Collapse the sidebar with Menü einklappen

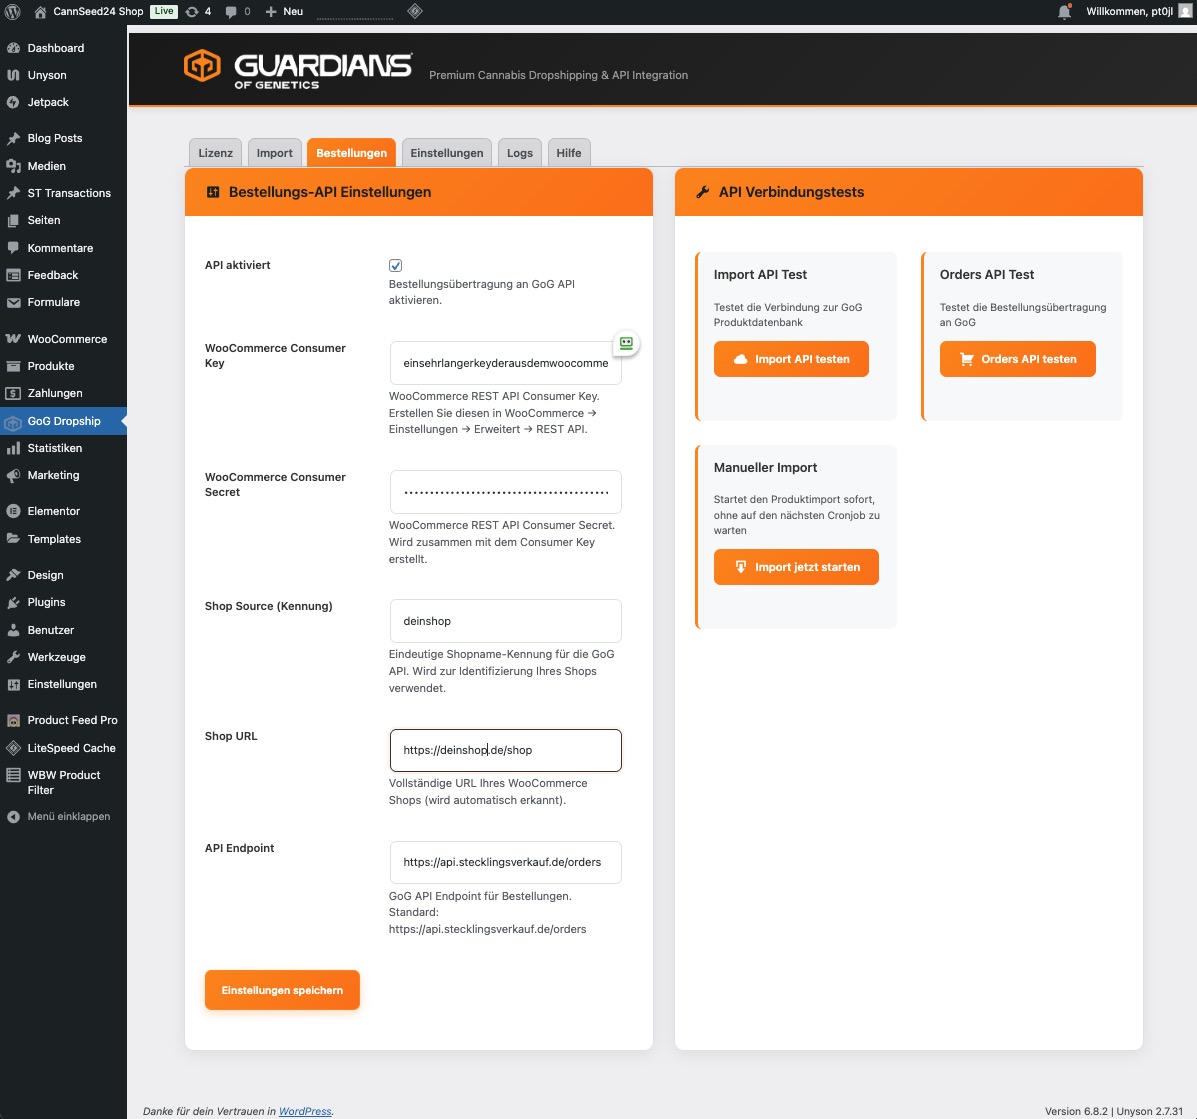[68, 816]
